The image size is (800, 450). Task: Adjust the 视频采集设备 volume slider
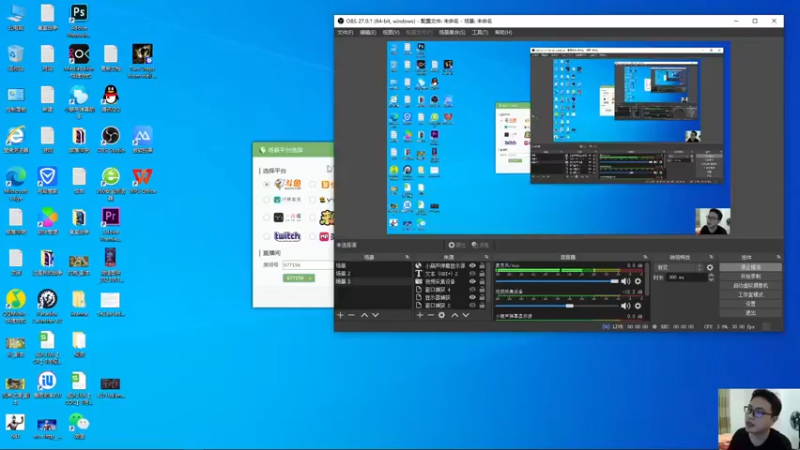click(557, 306)
